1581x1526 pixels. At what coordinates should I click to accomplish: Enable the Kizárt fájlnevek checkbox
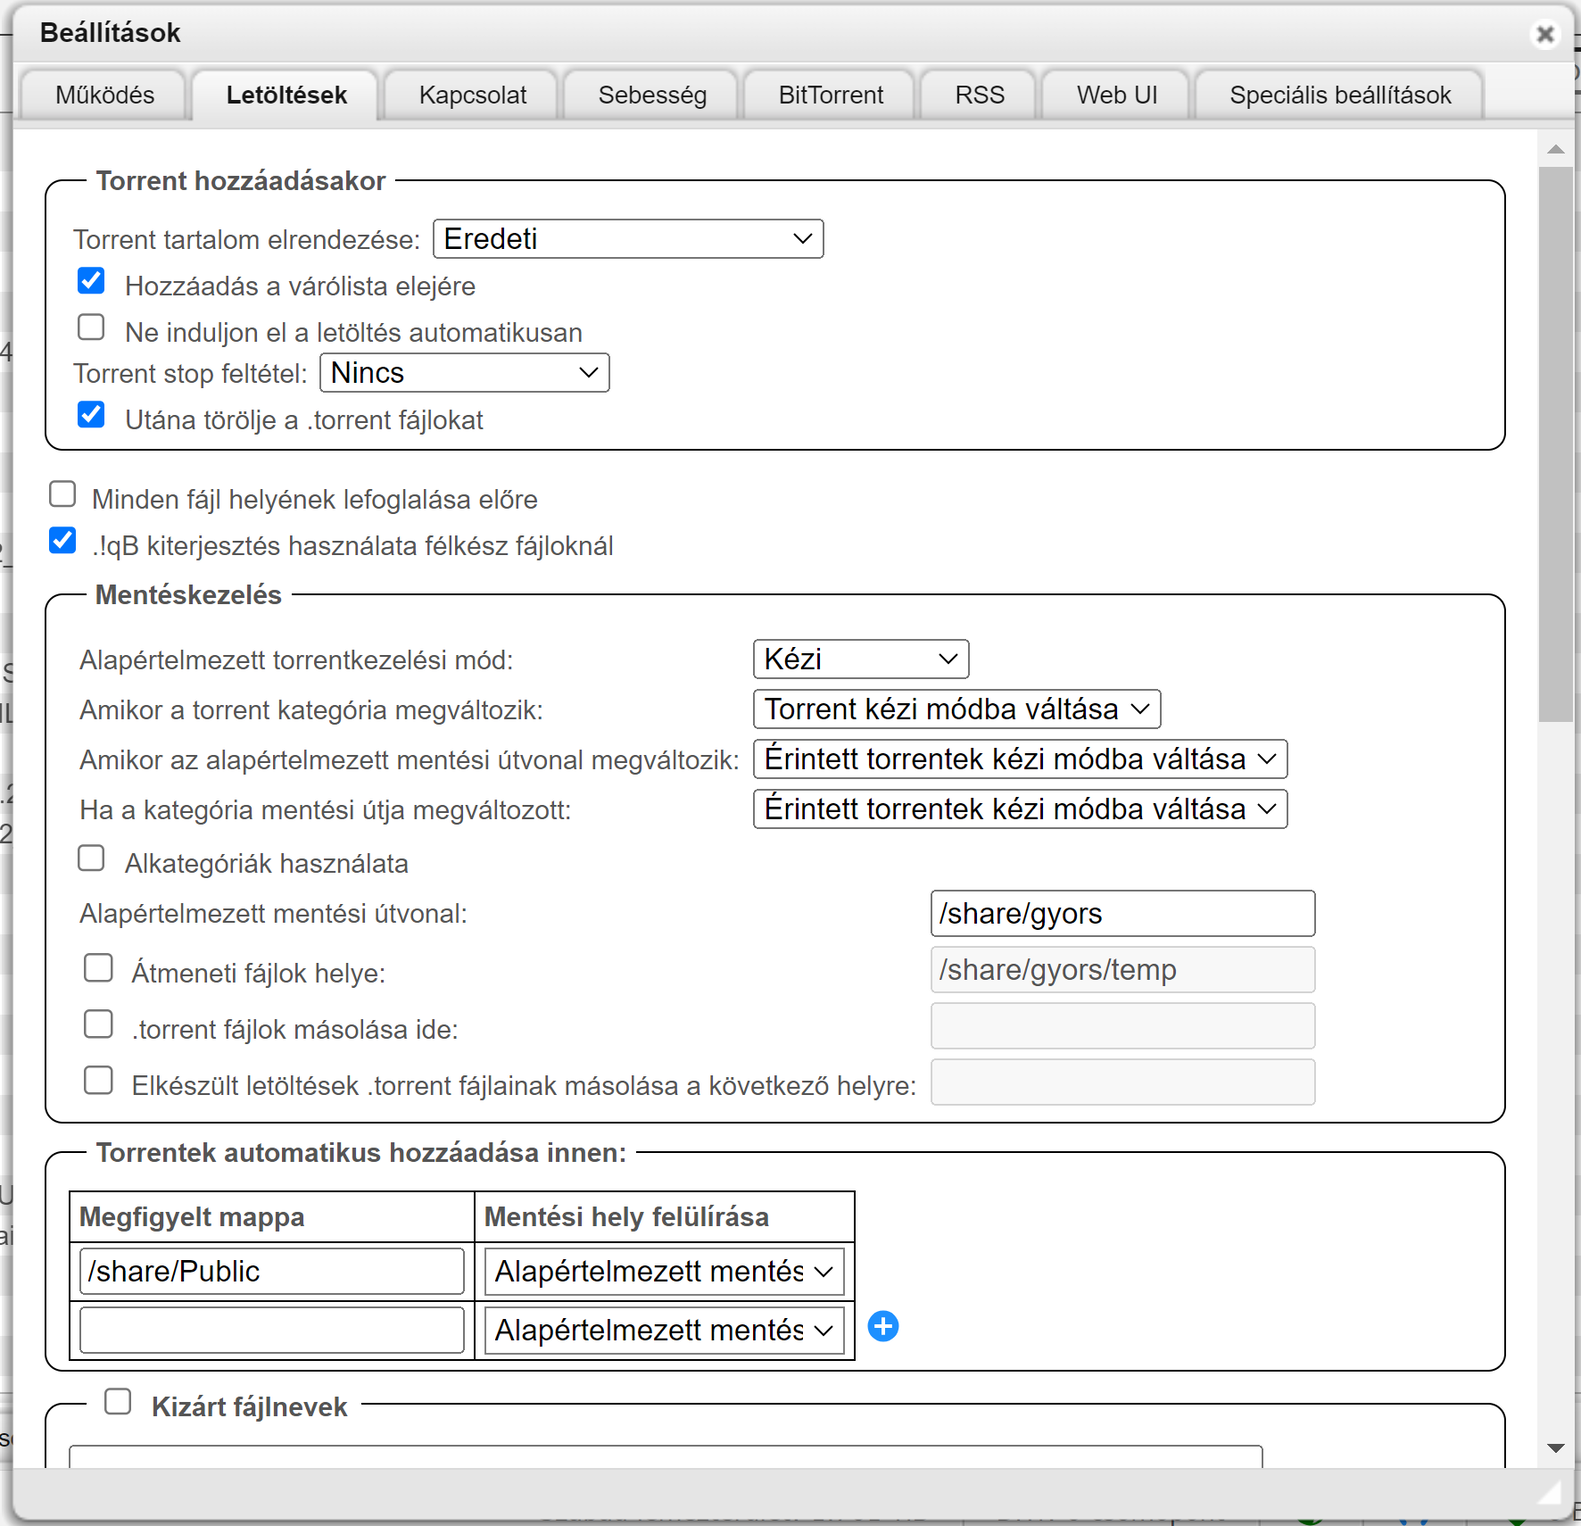(x=118, y=1402)
